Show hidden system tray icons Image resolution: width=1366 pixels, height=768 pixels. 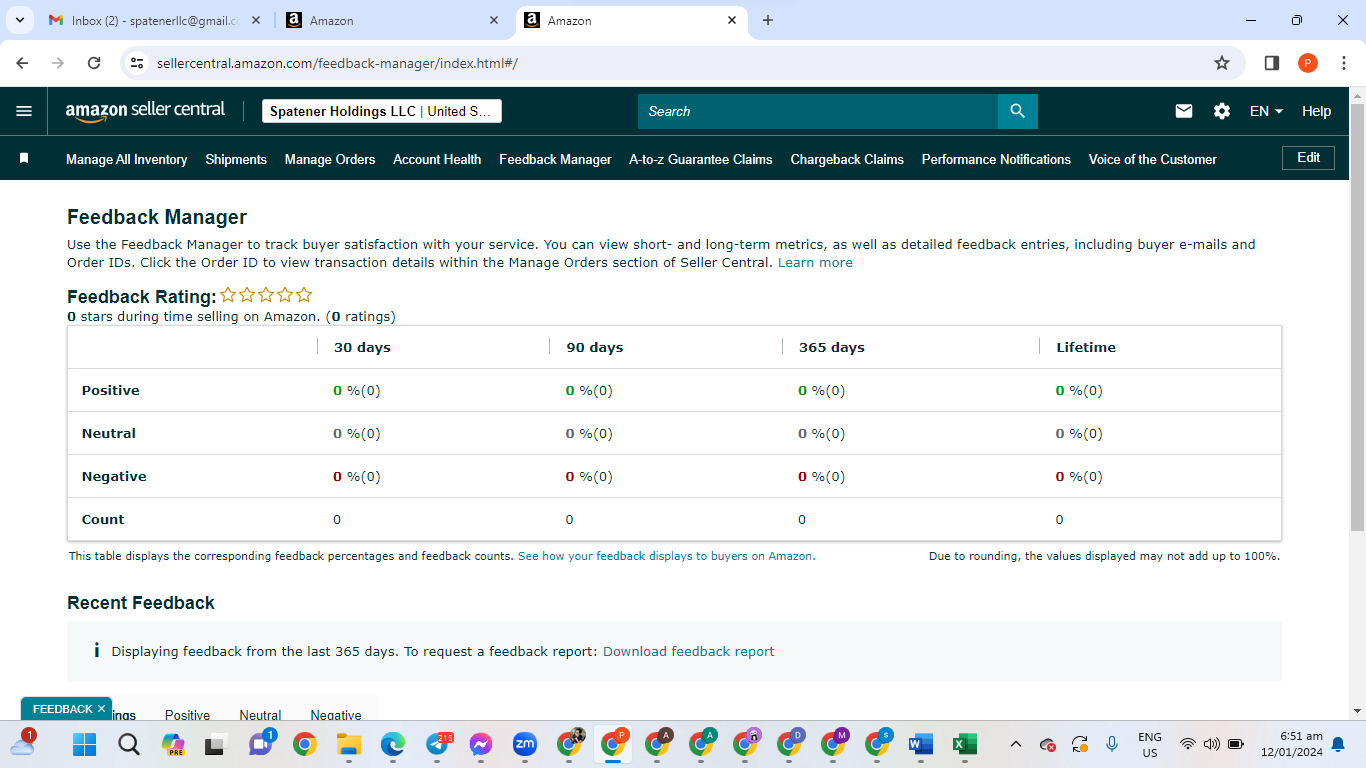[x=1016, y=744]
